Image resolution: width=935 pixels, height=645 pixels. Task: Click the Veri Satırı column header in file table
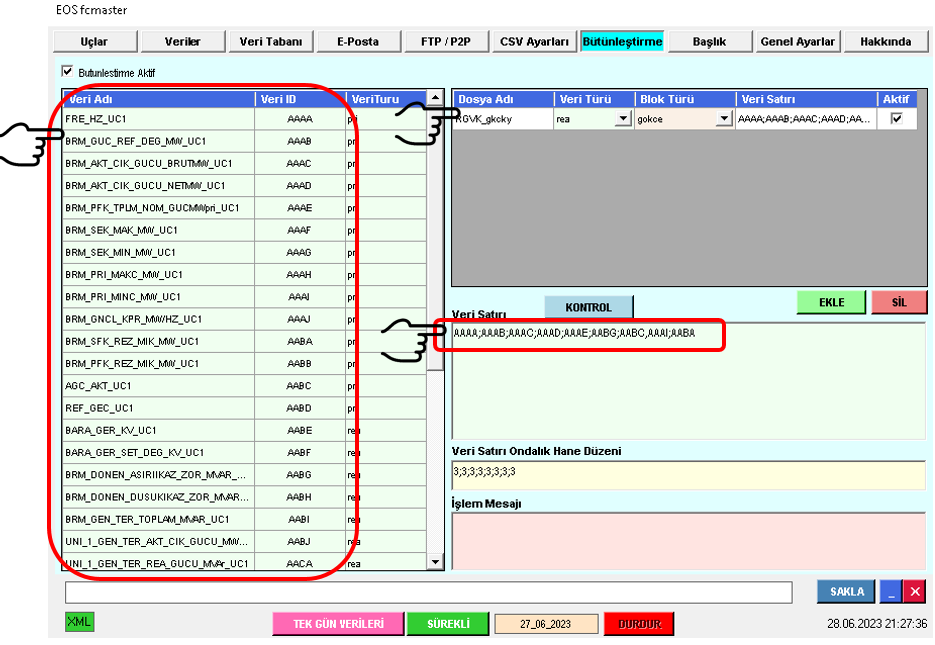[806, 99]
